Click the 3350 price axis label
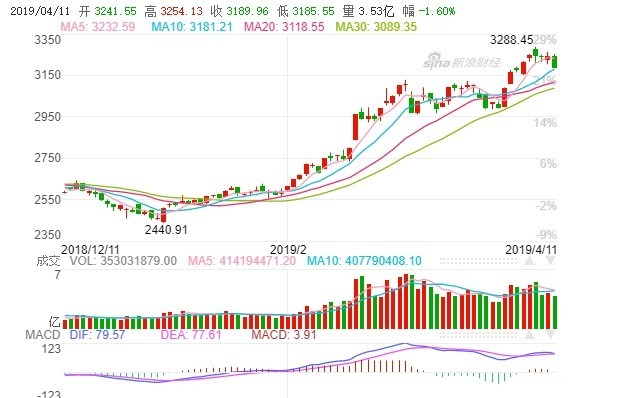The height and width of the screenshot is (398, 621). (x=48, y=40)
